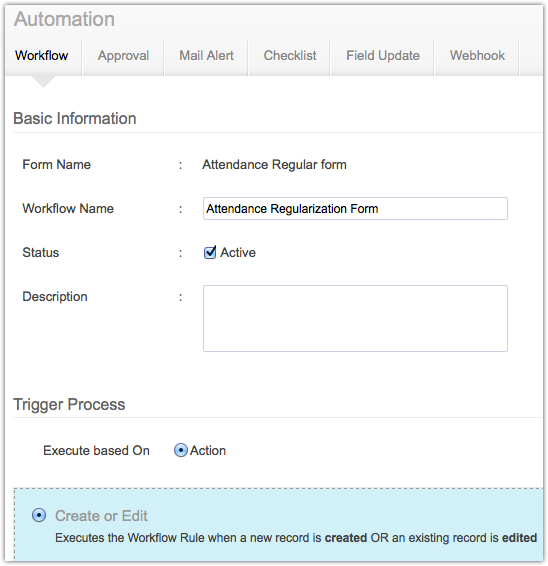Switch to the Approval tab

123,56
